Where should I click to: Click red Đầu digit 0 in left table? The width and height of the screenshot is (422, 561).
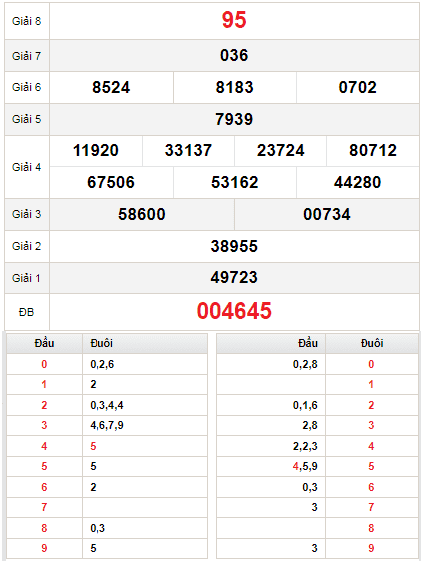(x=44, y=364)
